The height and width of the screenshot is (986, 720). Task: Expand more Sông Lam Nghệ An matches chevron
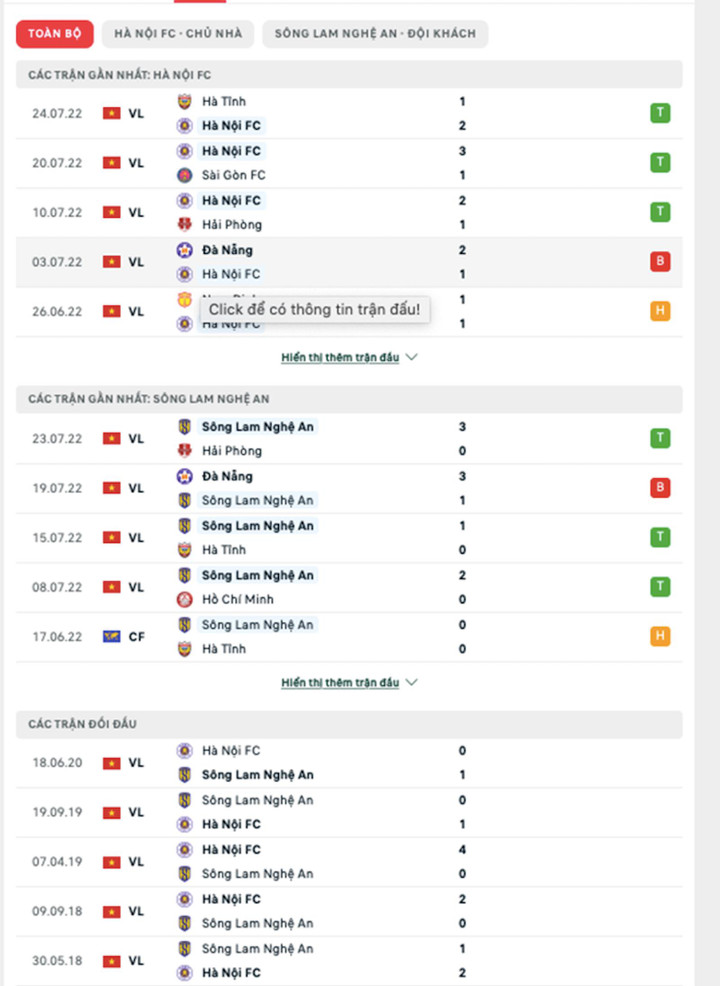(412, 682)
